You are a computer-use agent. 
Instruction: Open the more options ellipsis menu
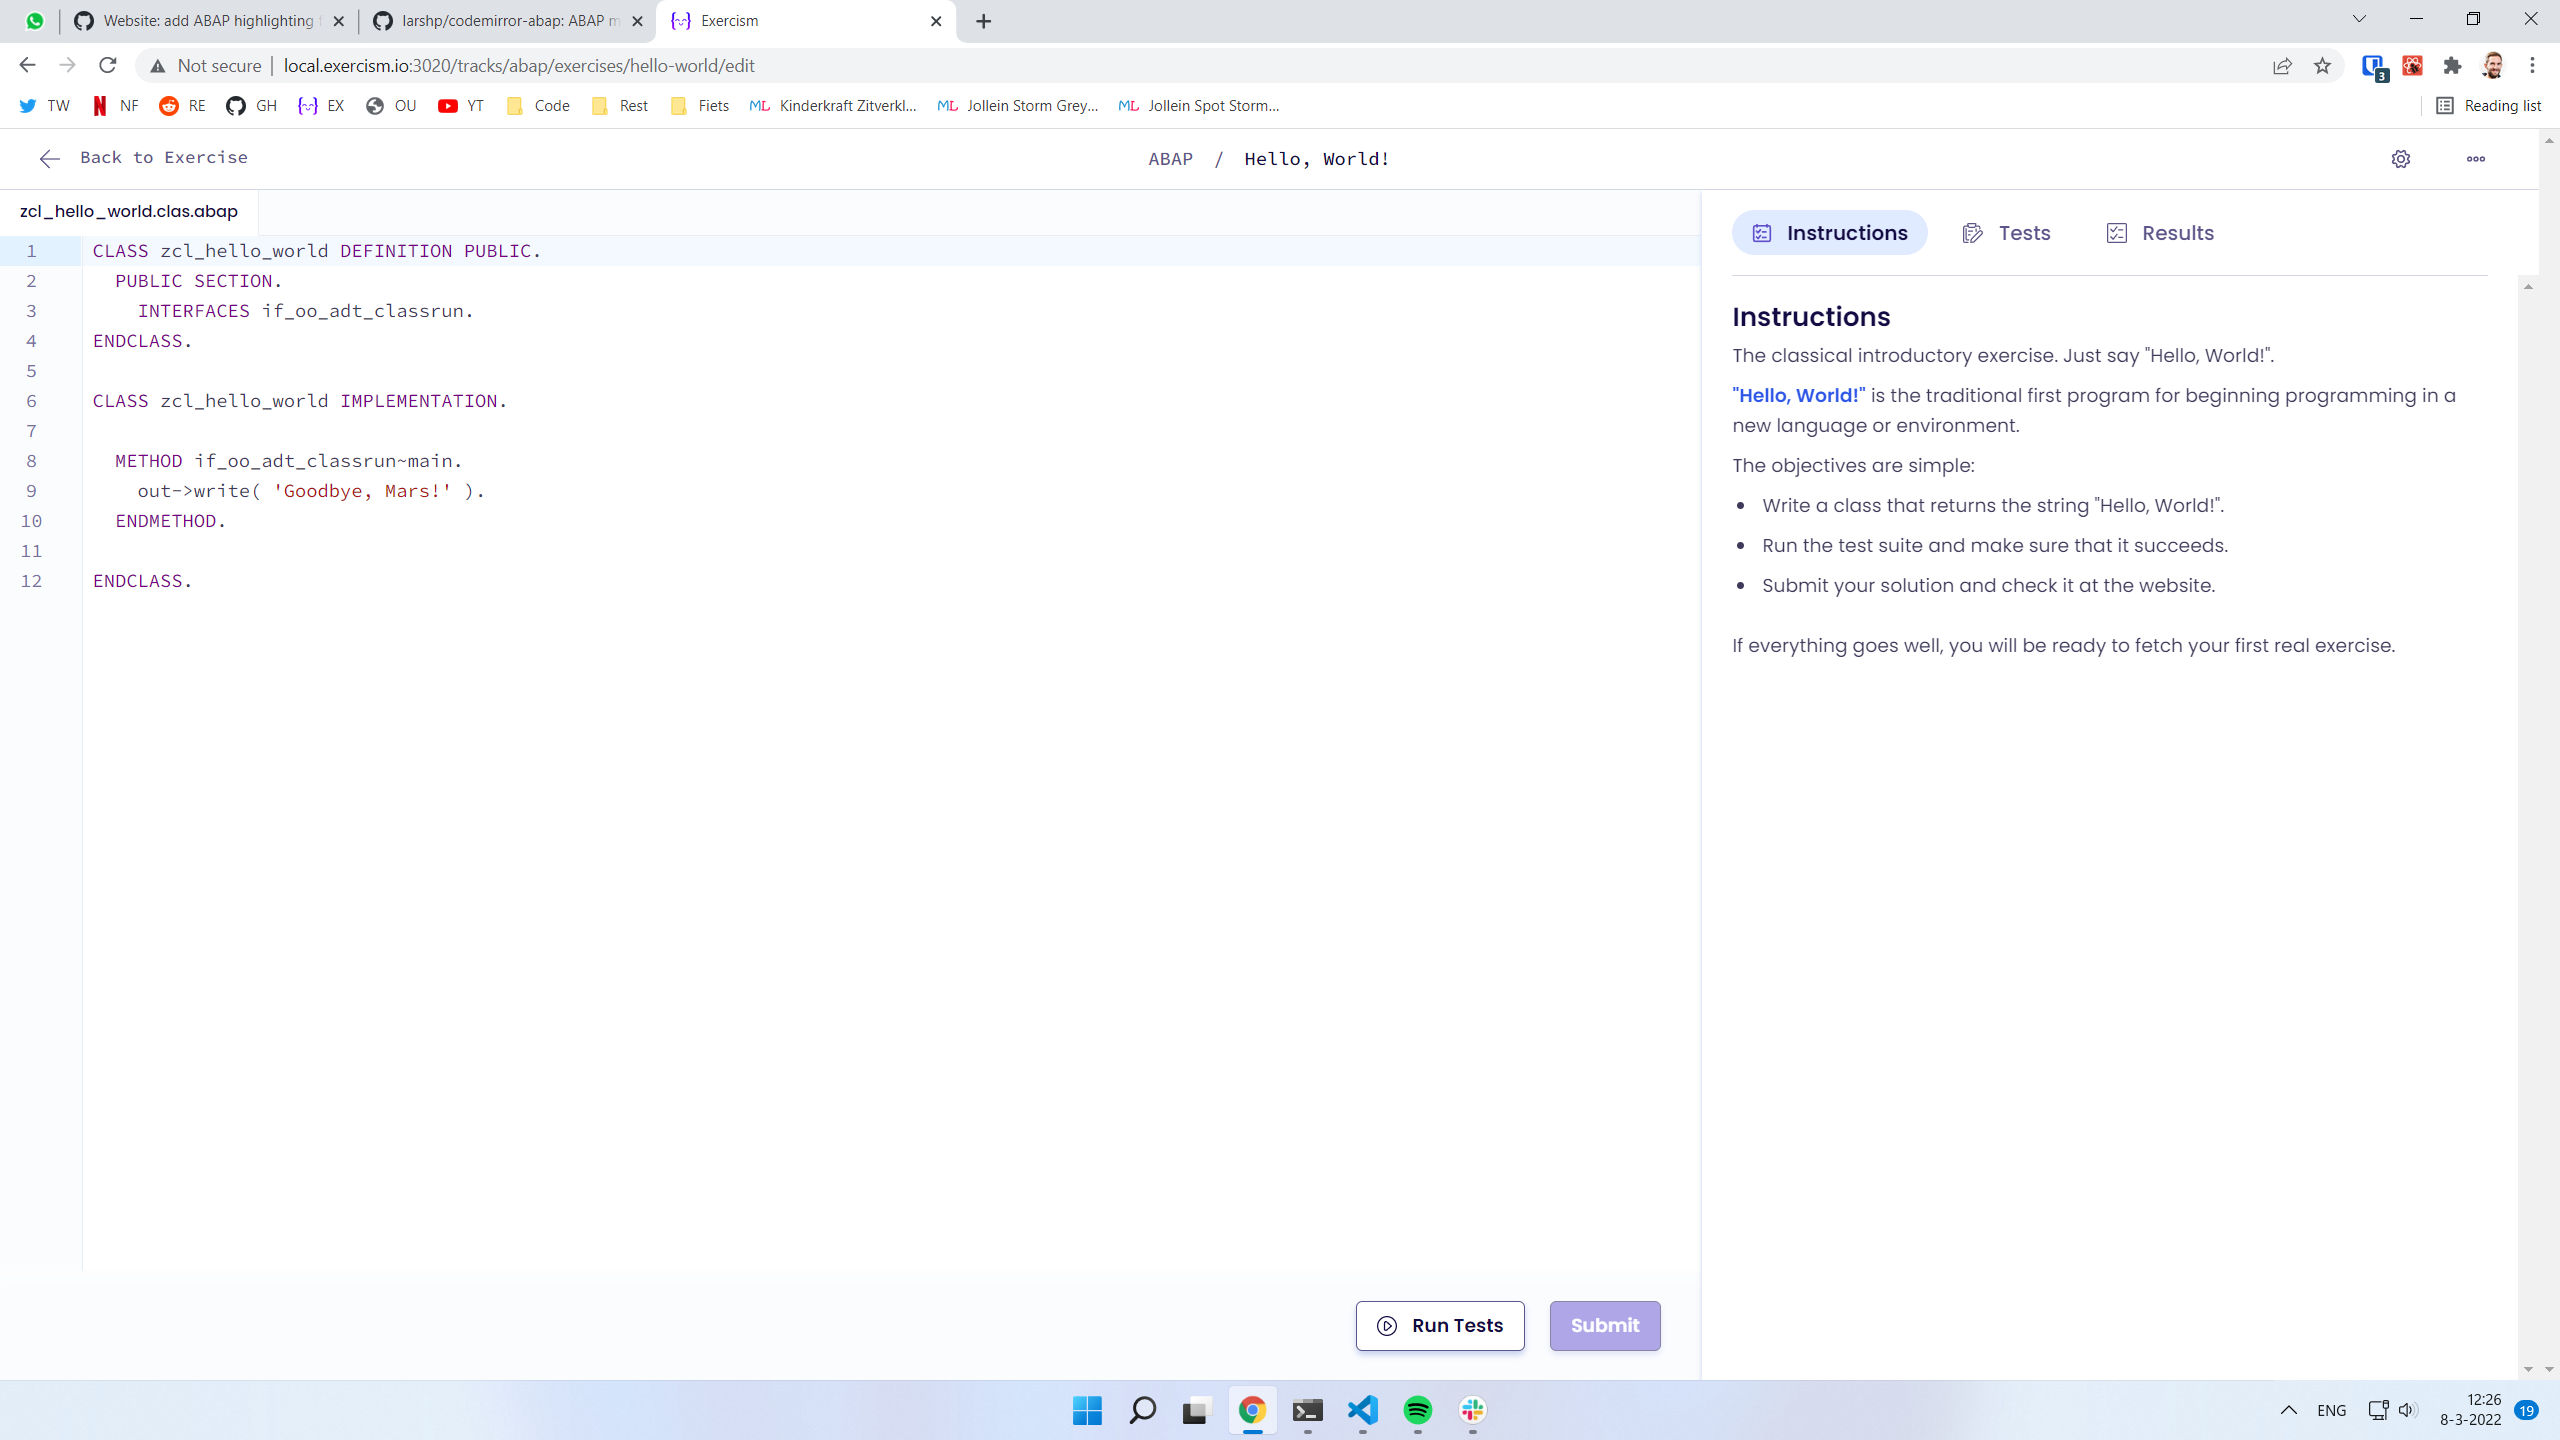click(x=2475, y=158)
